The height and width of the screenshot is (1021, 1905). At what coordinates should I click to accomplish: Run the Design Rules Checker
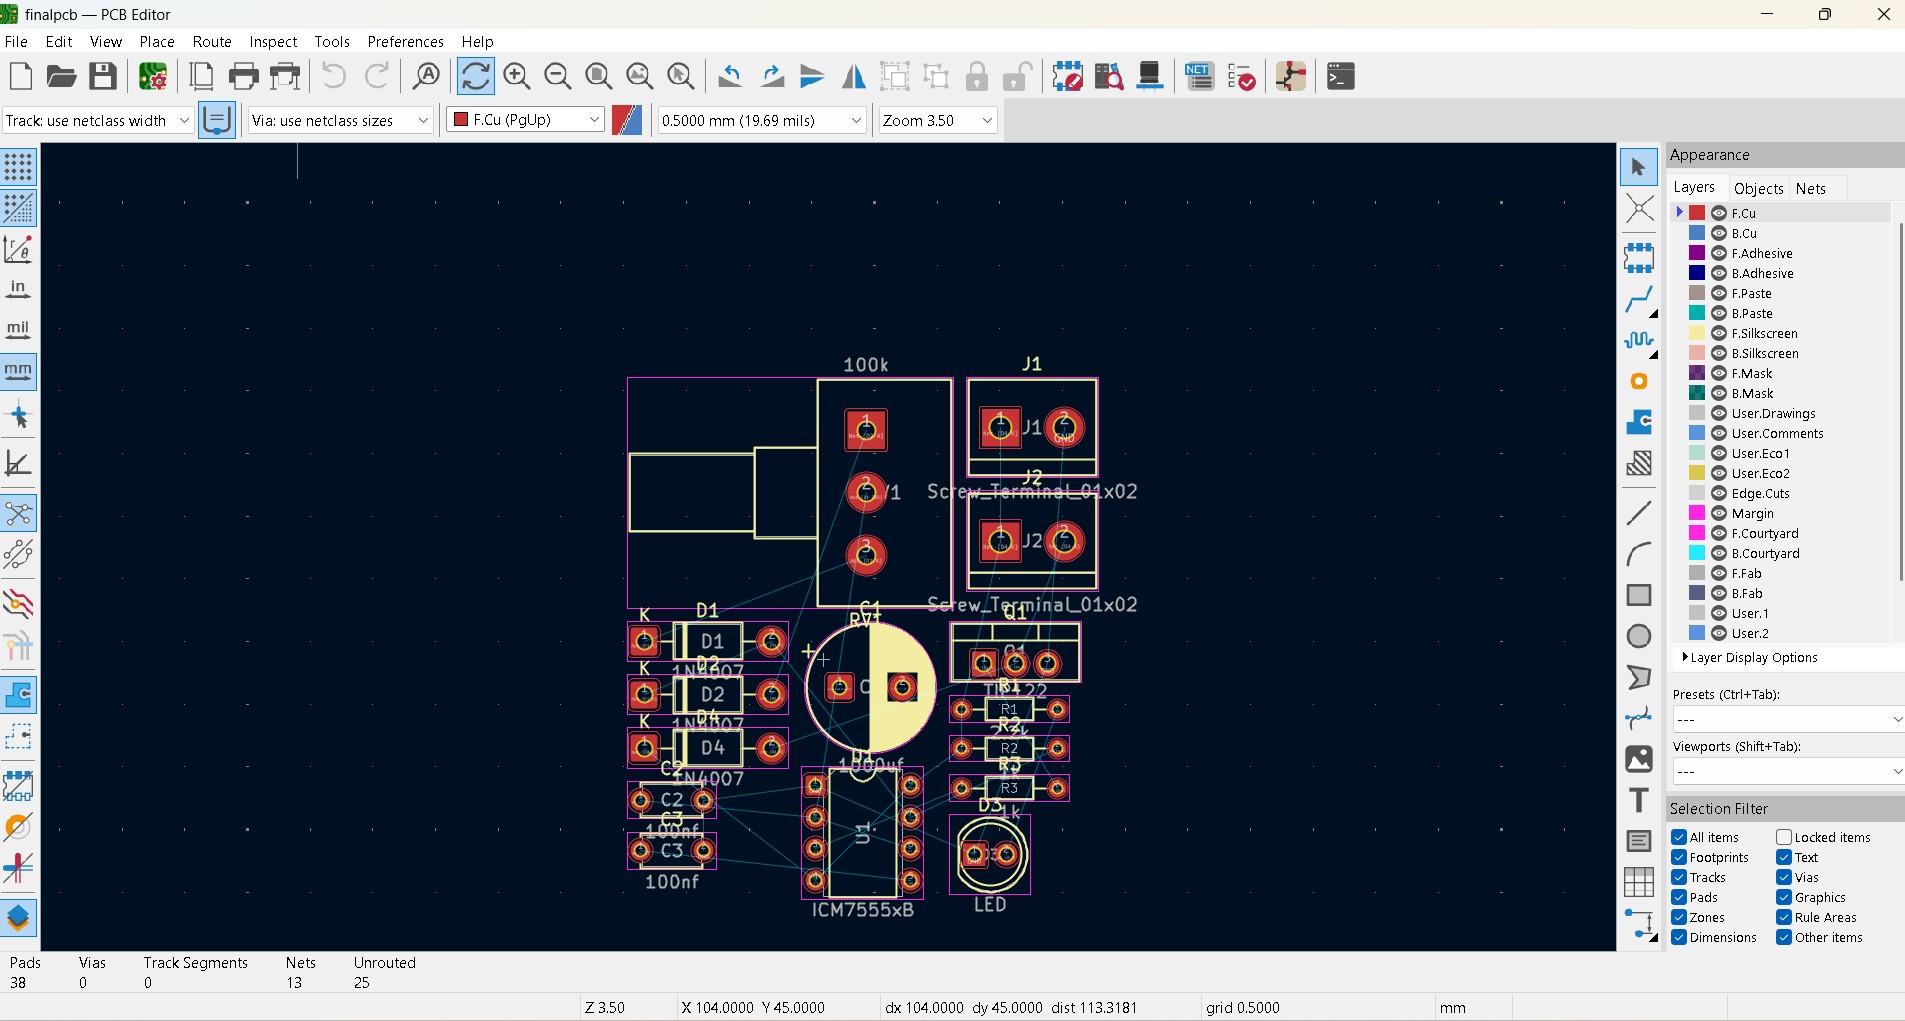[x=1243, y=76]
